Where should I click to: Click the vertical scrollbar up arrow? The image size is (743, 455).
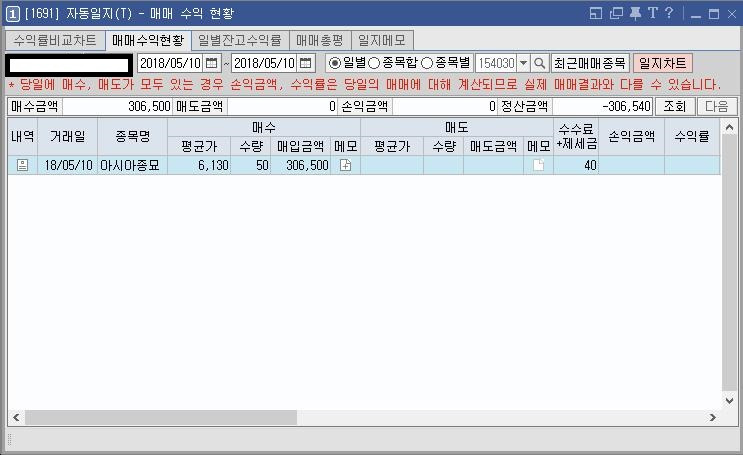click(x=729, y=127)
